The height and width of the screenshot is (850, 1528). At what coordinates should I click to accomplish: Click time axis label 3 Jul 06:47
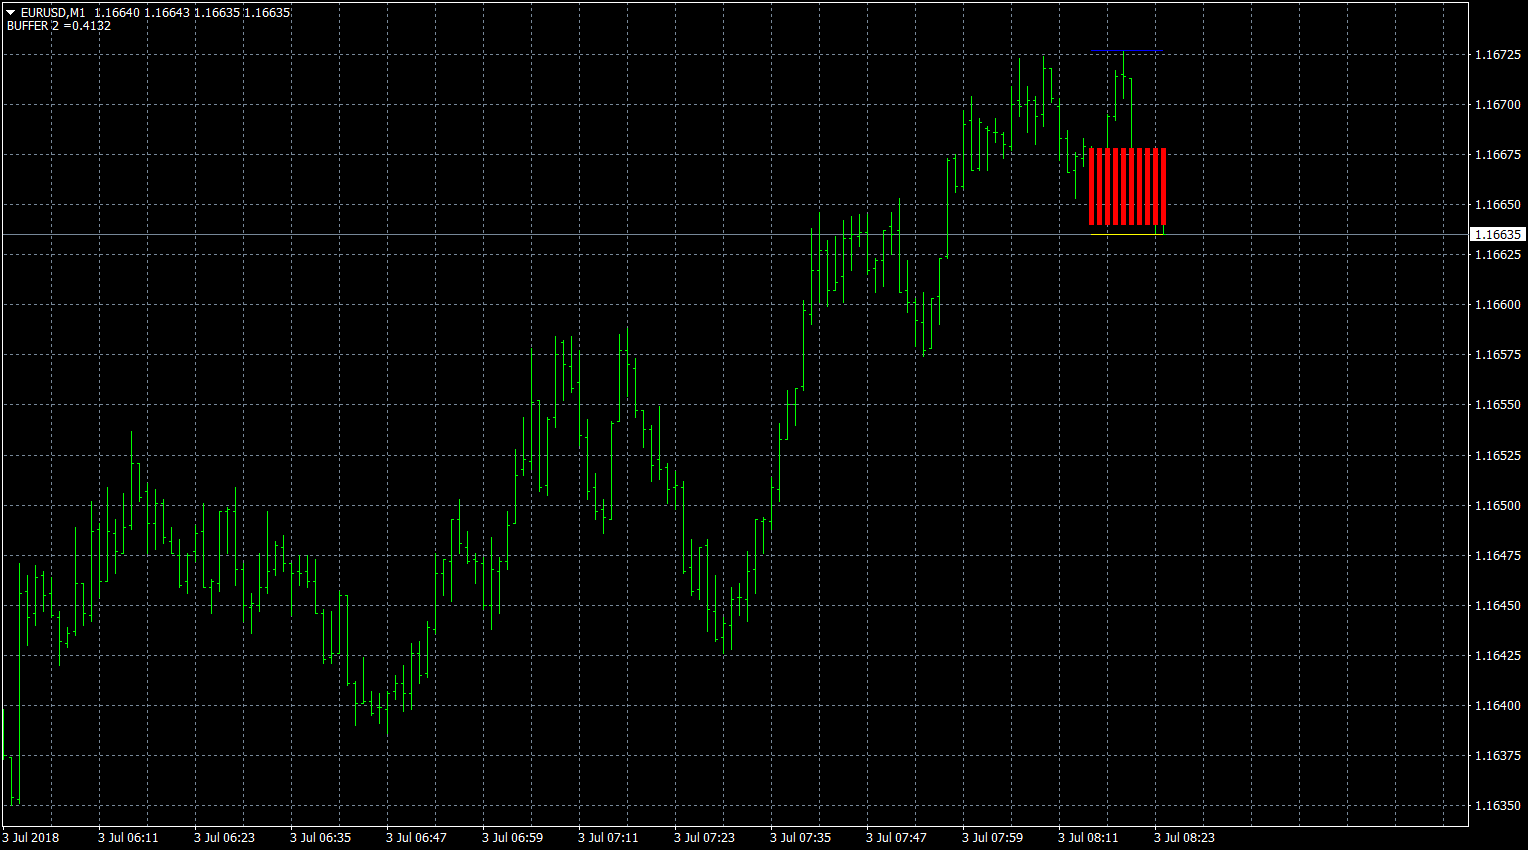tap(416, 838)
